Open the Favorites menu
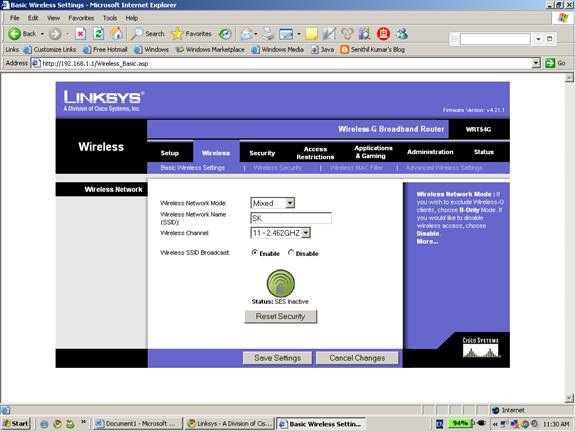 pyautogui.click(x=81, y=18)
